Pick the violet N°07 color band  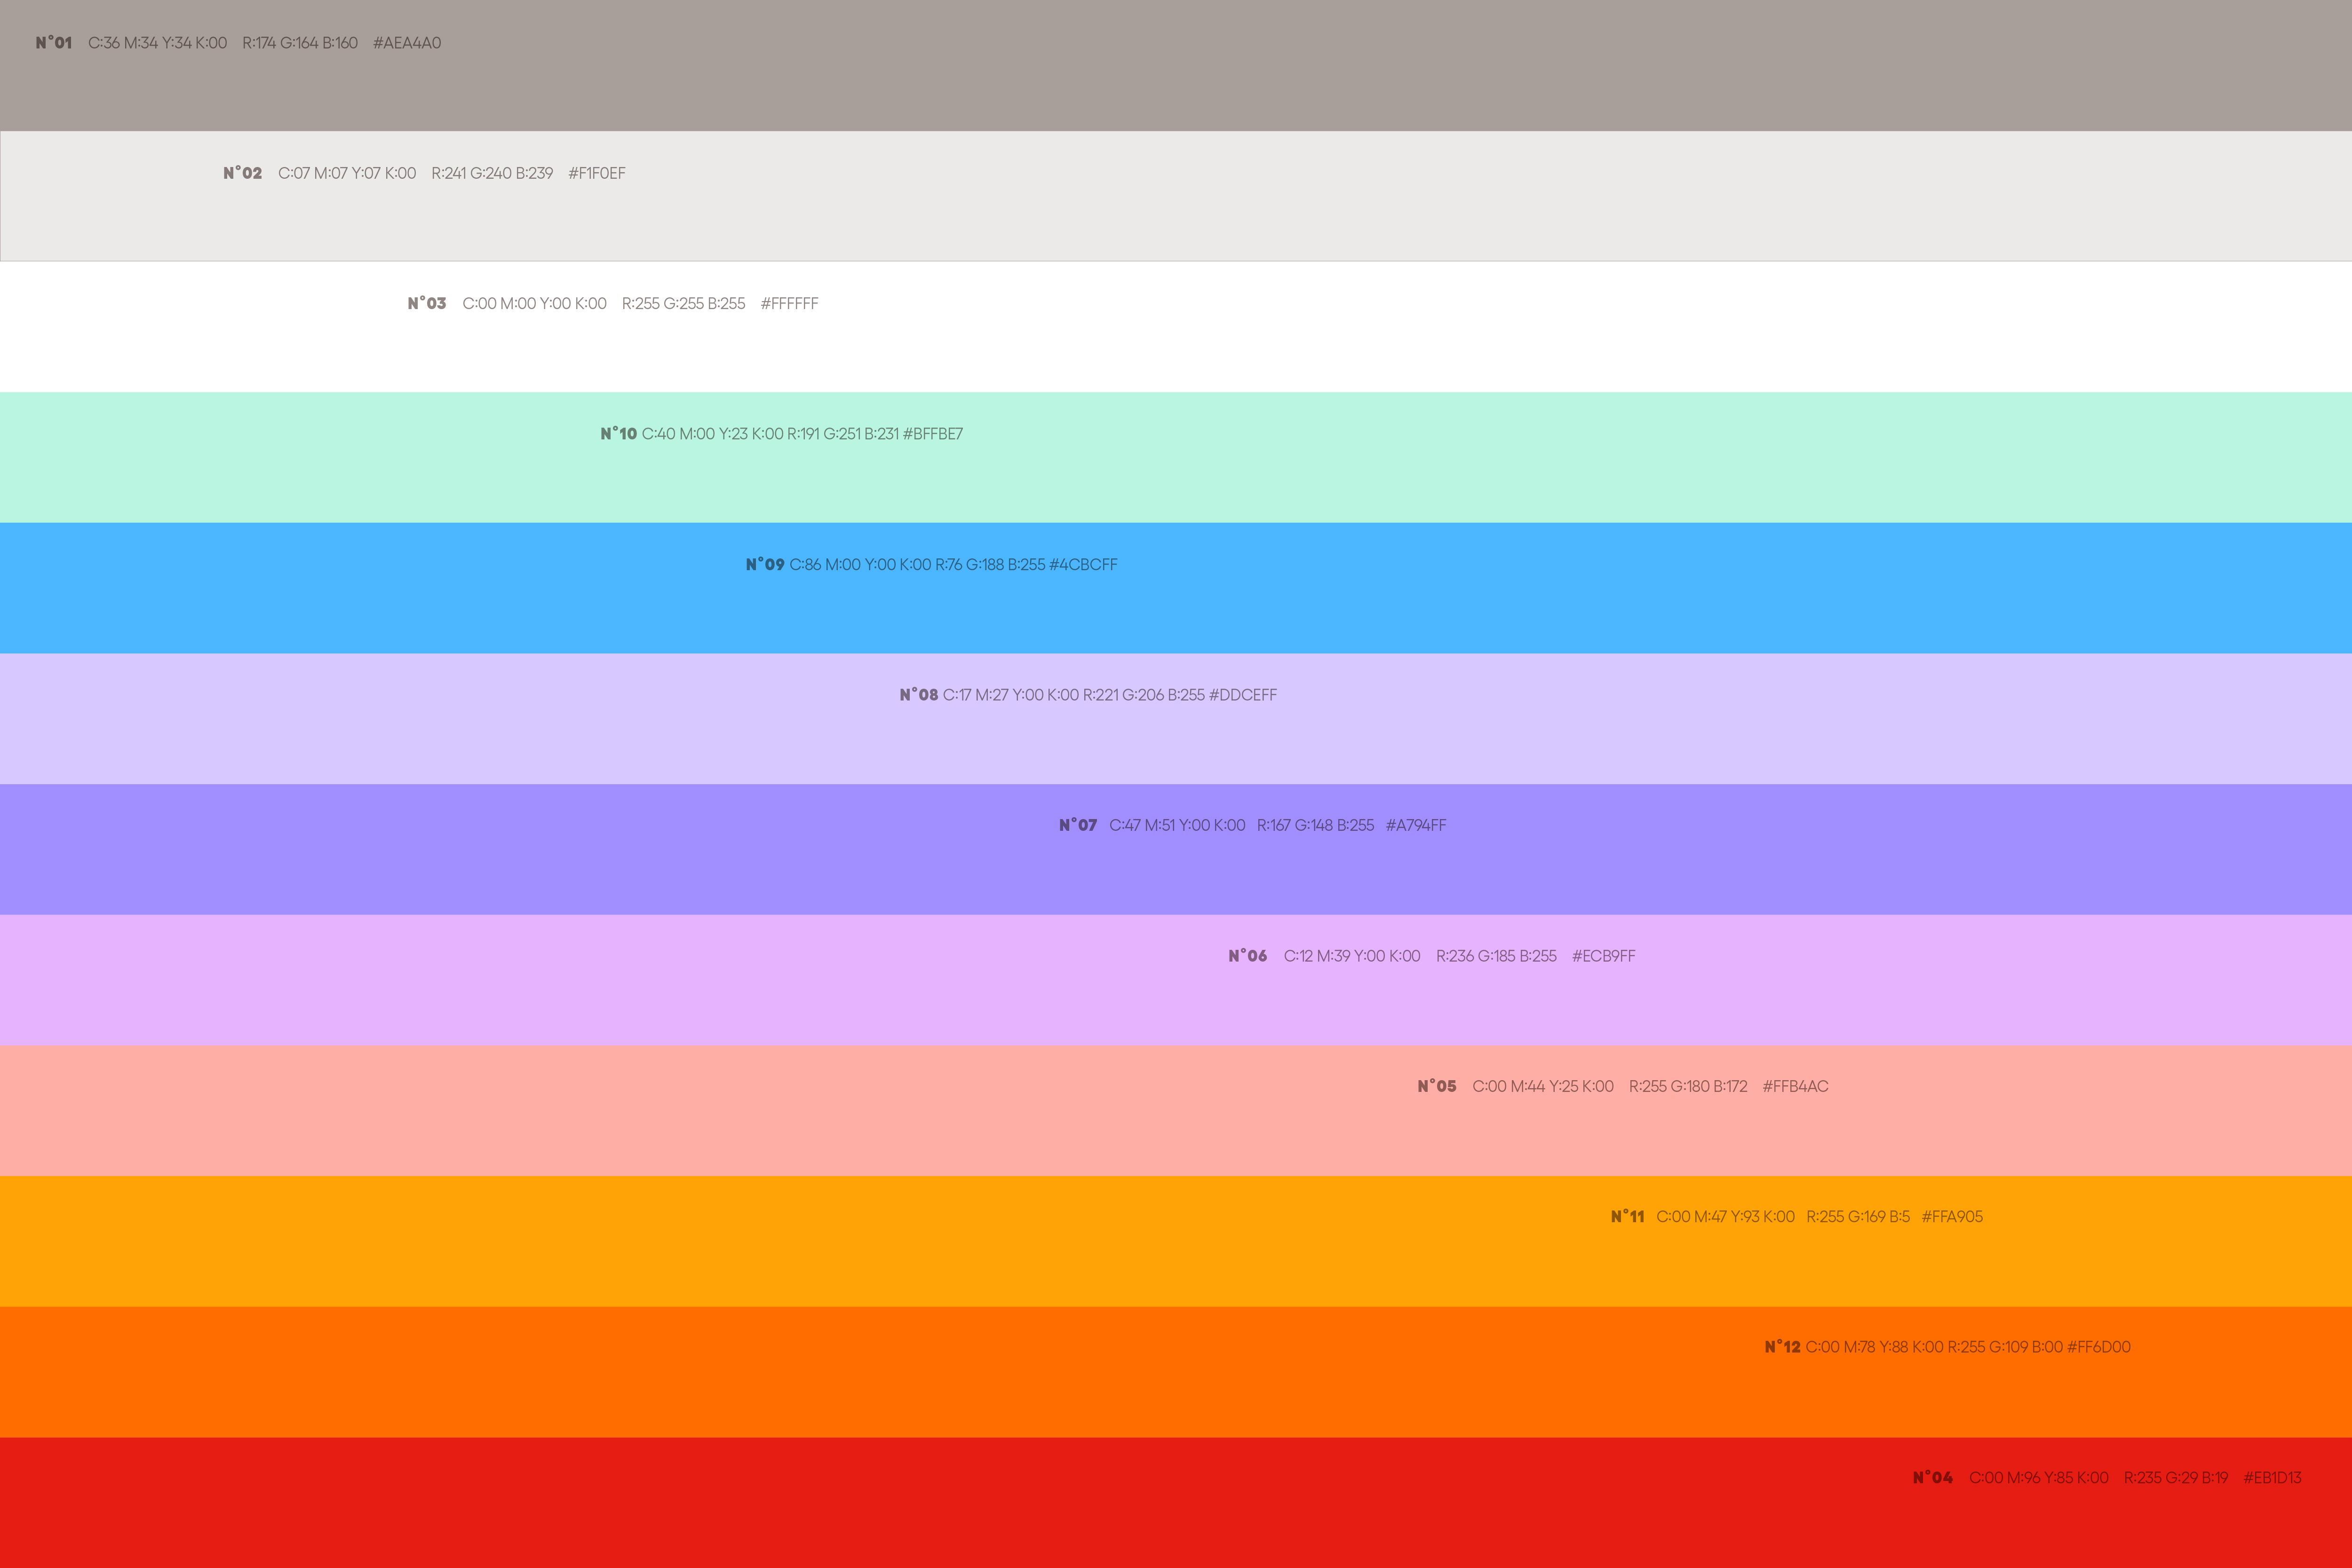1176,866
